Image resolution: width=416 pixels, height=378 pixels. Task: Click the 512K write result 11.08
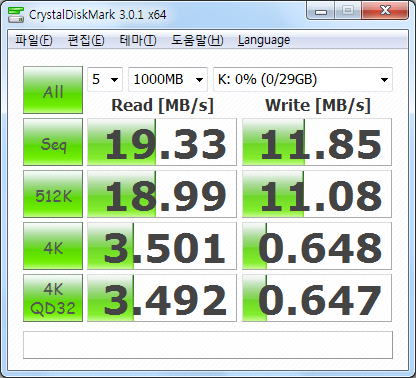pyautogui.click(x=317, y=194)
